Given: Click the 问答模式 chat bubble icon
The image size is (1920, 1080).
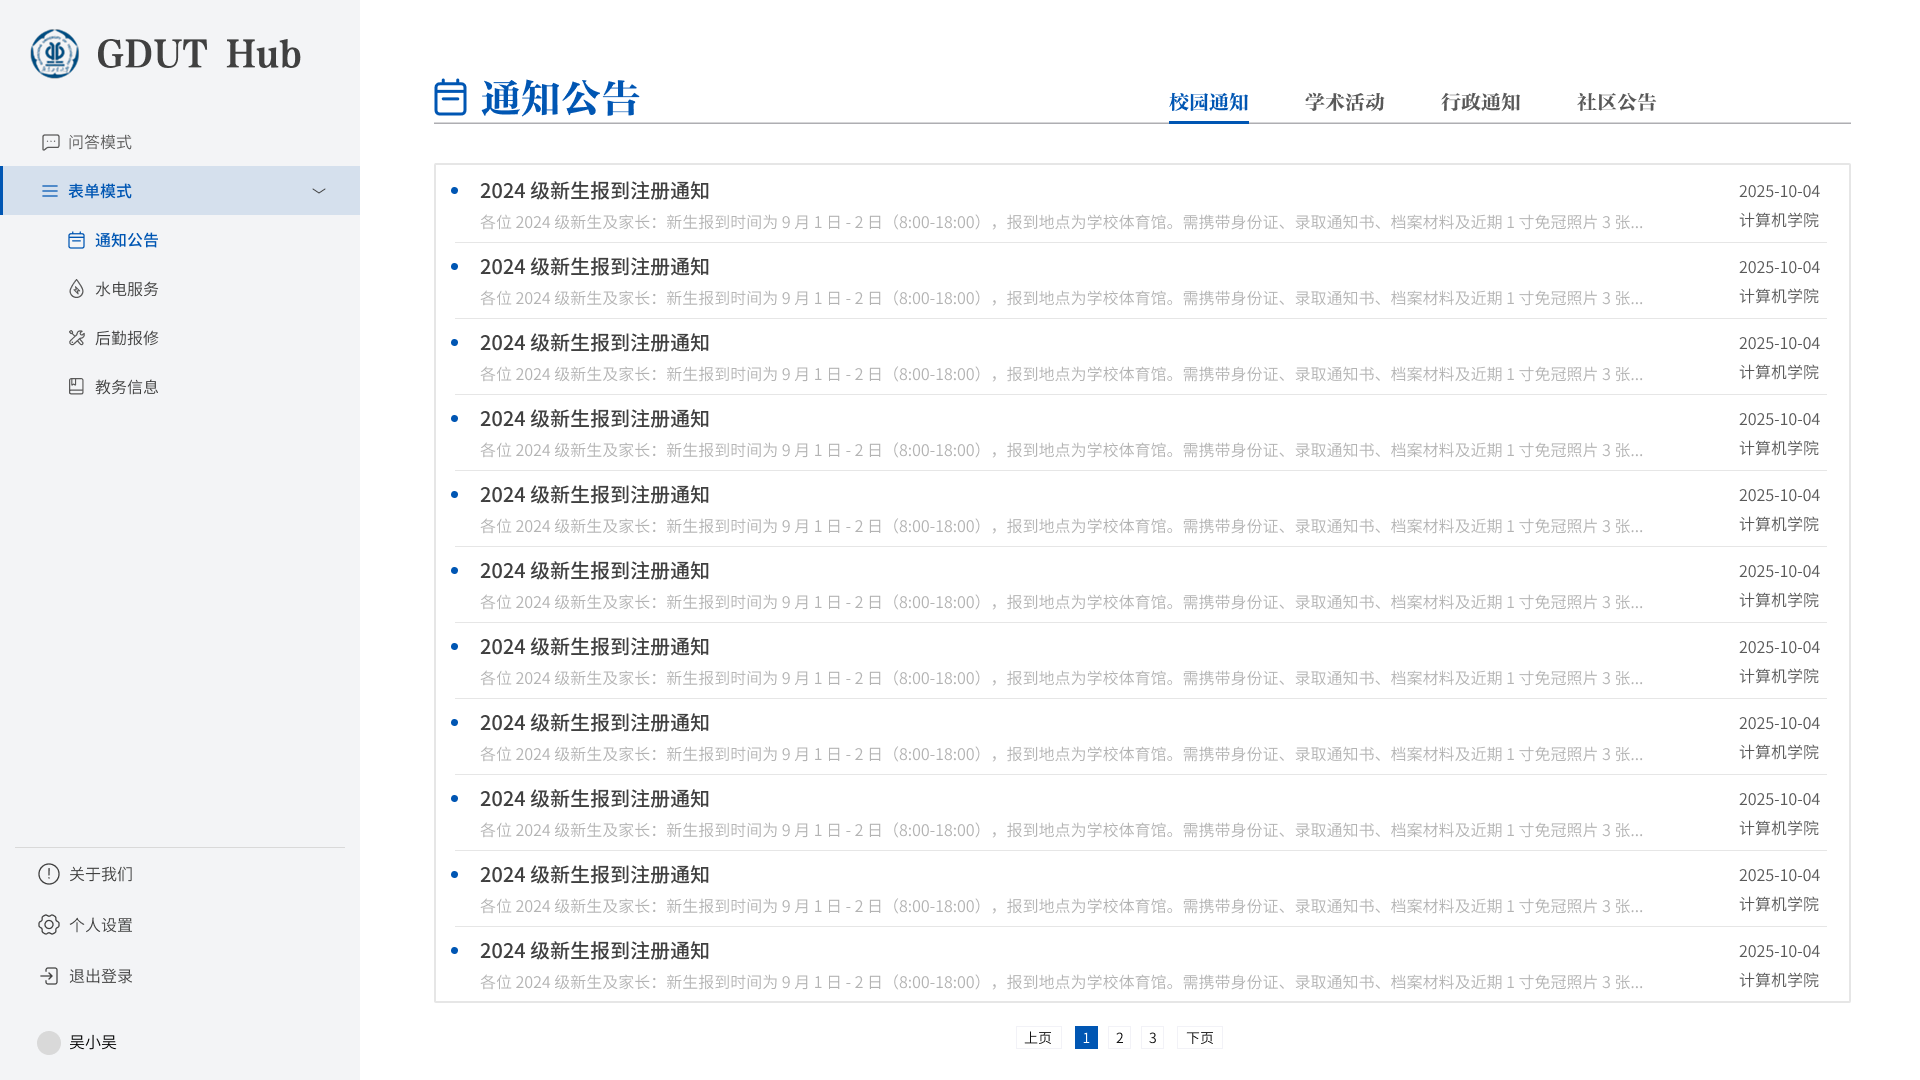Looking at the screenshot, I should pos(50,142).
